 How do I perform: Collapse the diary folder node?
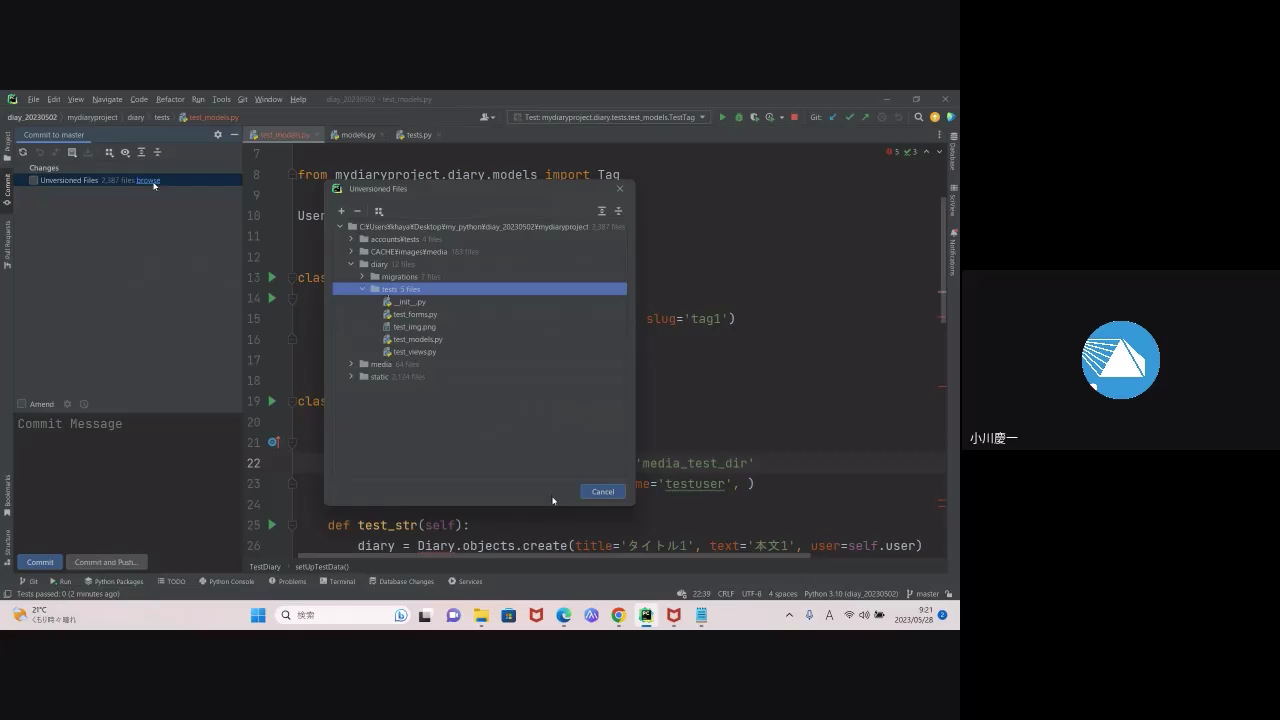(351, 264)
